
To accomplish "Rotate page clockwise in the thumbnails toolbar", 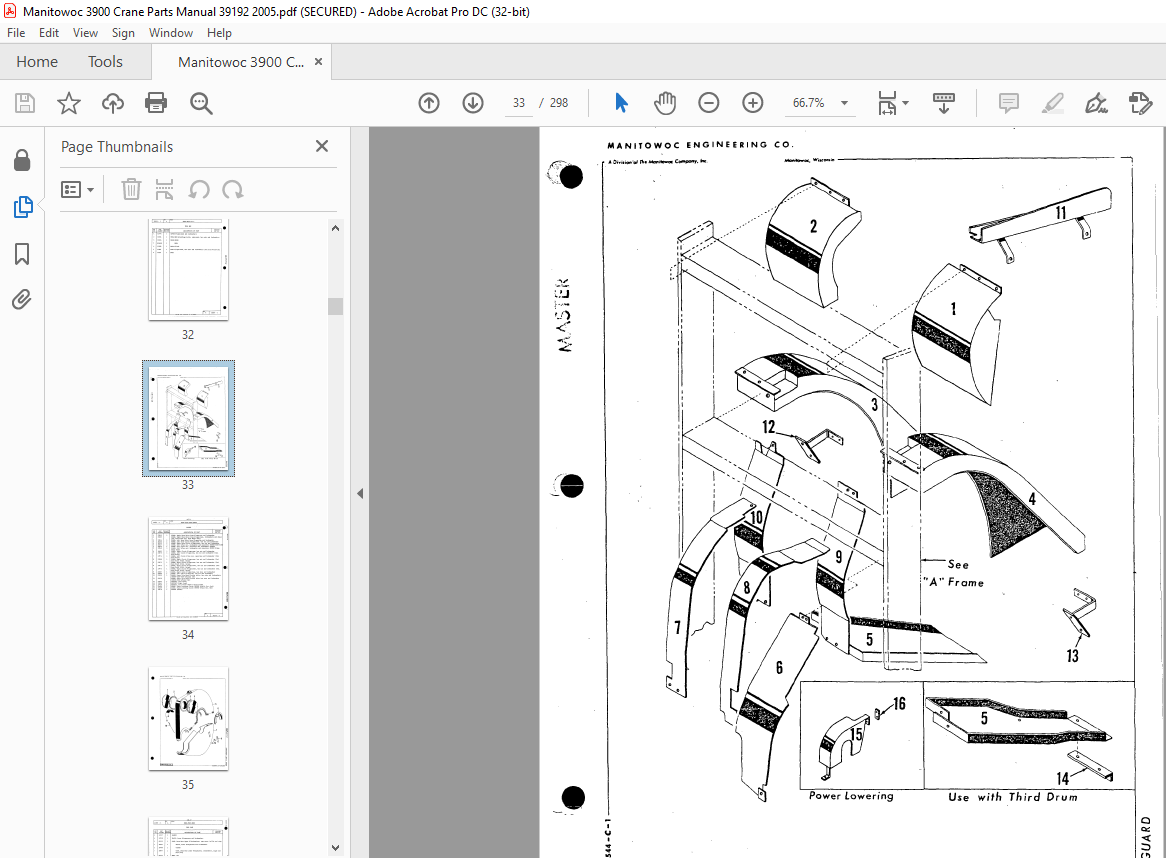I will 233,190.
